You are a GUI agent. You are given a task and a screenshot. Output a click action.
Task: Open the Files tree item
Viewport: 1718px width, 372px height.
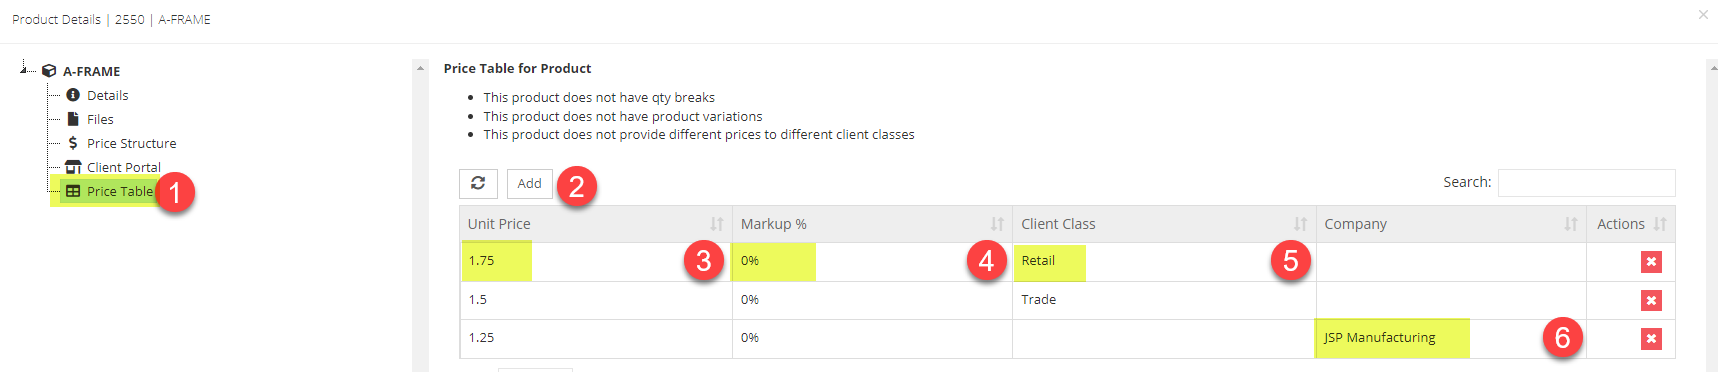point(100,119)
